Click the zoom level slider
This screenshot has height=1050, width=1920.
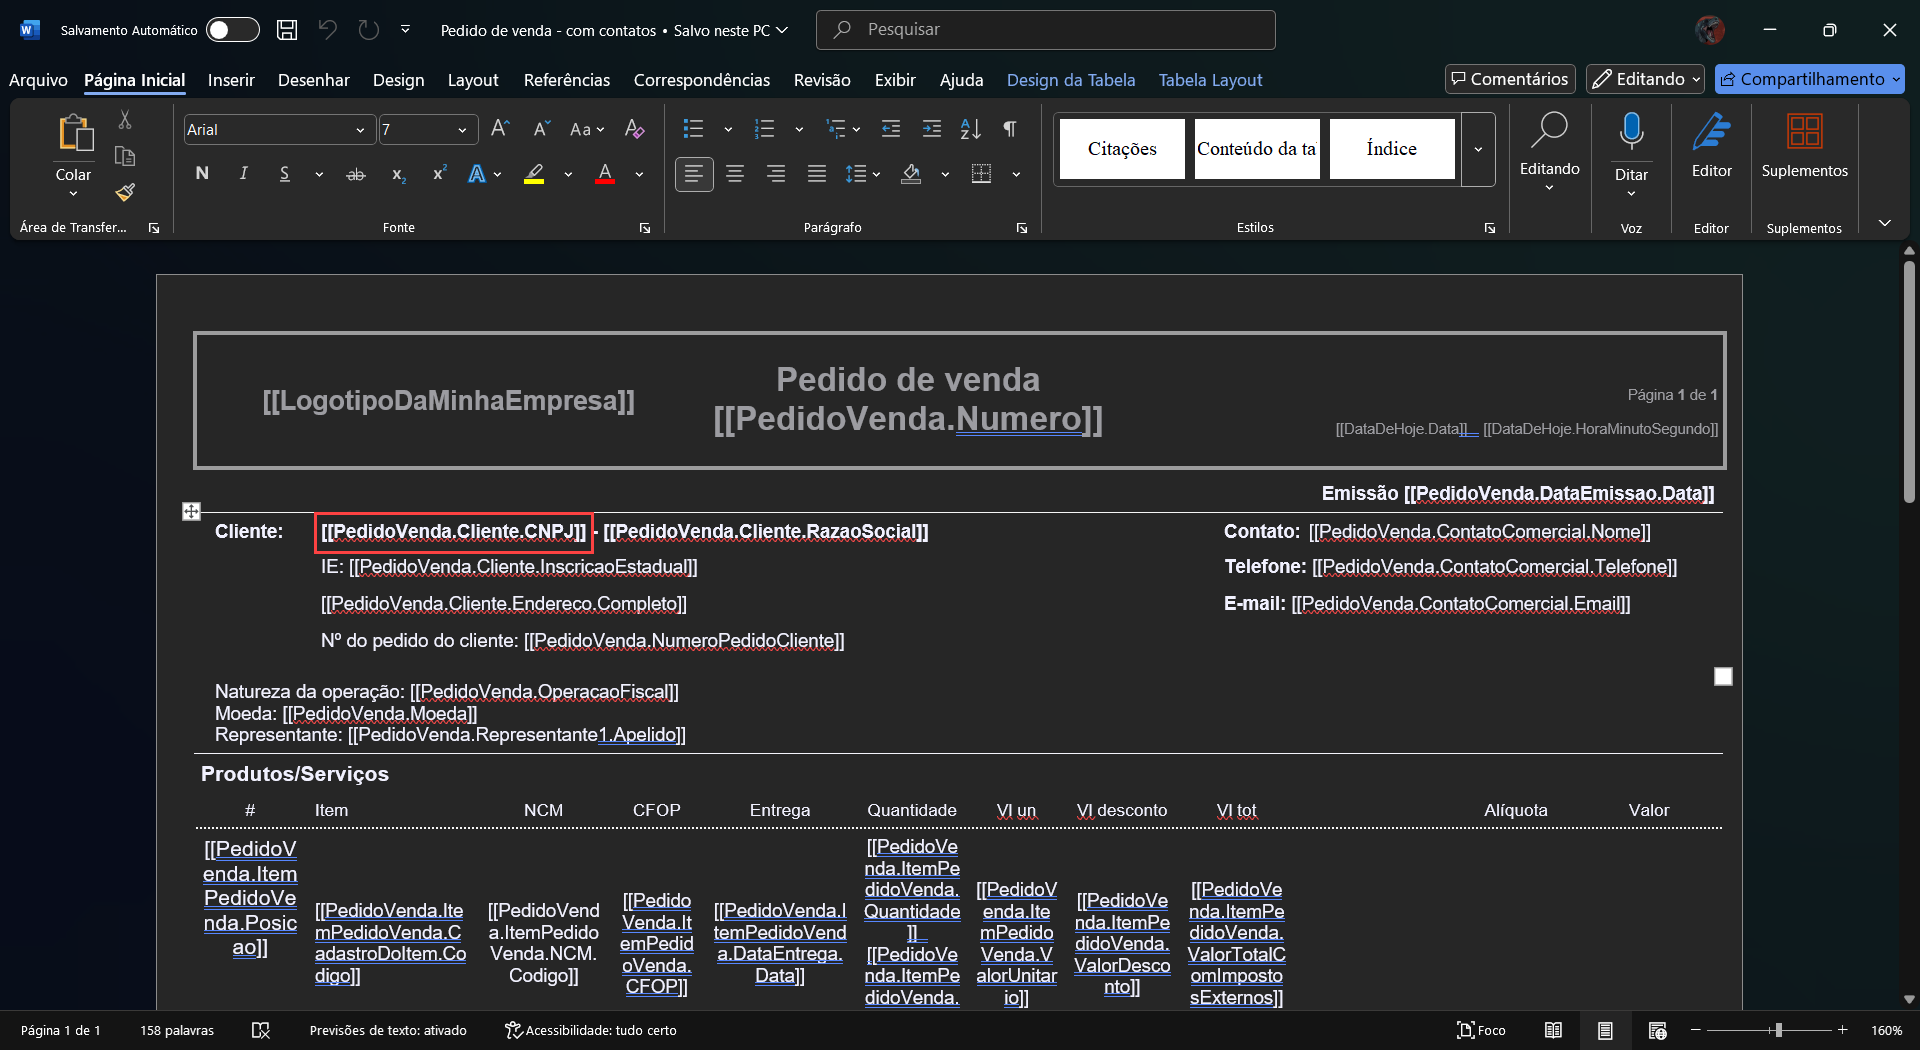[1778, 1030]
